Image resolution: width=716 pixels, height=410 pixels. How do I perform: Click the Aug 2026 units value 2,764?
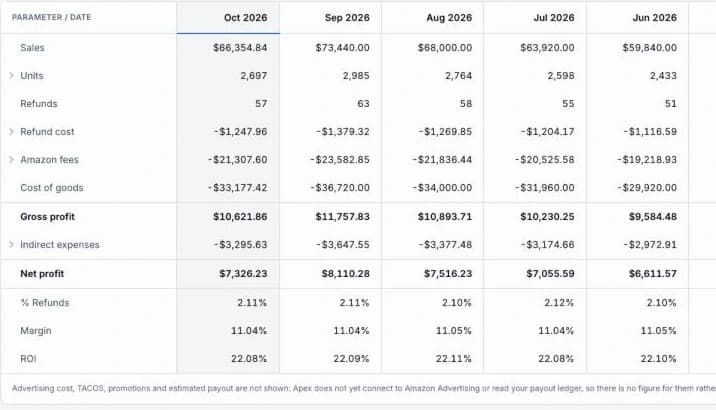[x=458, y=76]
